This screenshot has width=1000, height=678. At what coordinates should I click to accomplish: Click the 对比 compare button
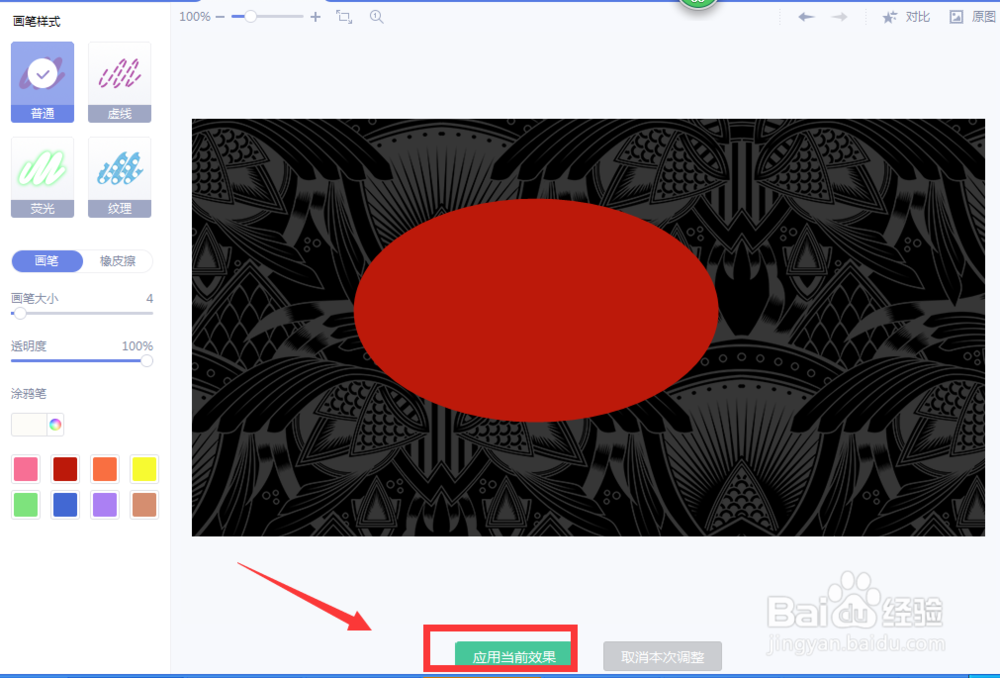click(906, 17)
